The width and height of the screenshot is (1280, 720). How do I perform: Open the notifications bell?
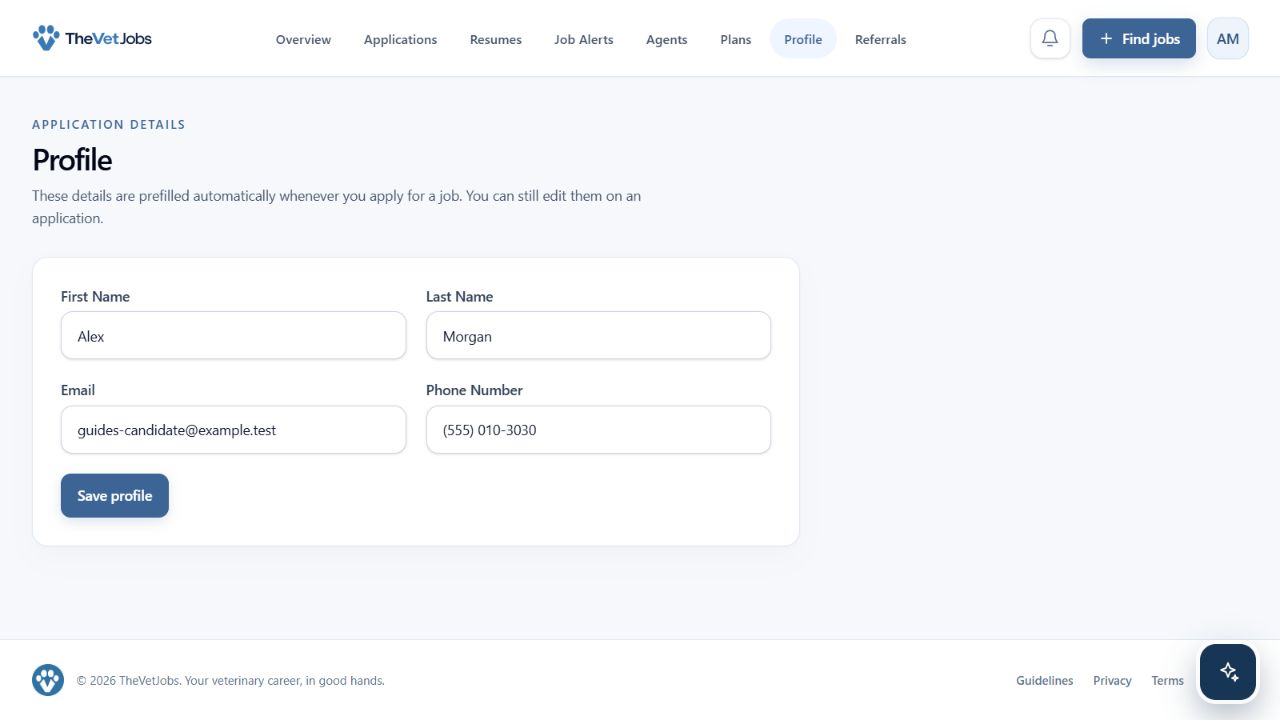point(1050,38)
